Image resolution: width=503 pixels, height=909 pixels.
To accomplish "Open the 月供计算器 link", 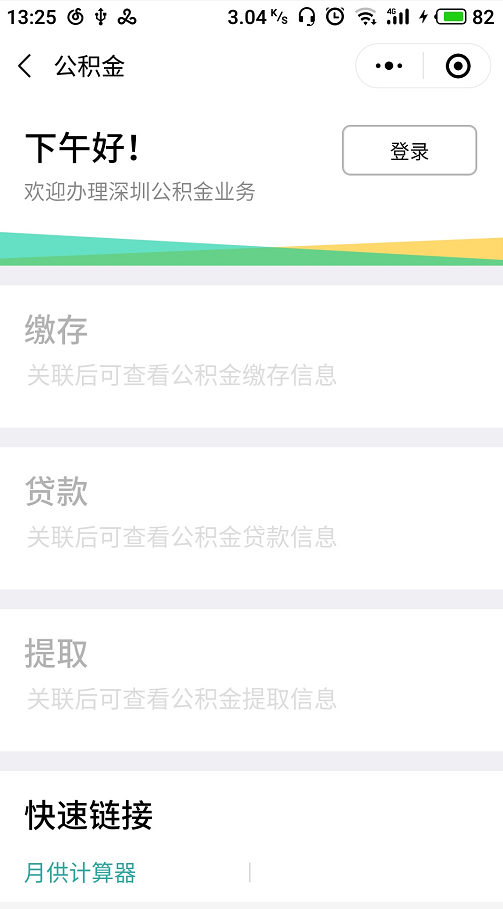I will (80, 872).
